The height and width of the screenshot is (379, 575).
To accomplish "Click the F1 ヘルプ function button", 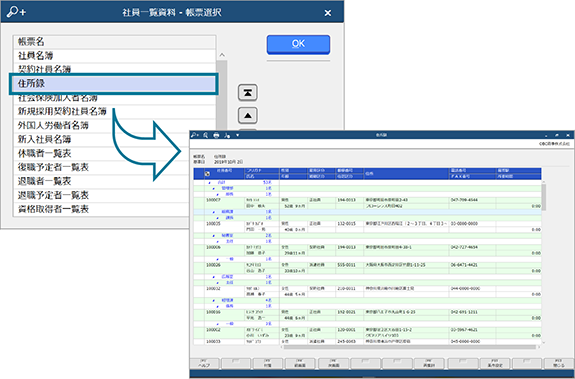I will point(204,364).
